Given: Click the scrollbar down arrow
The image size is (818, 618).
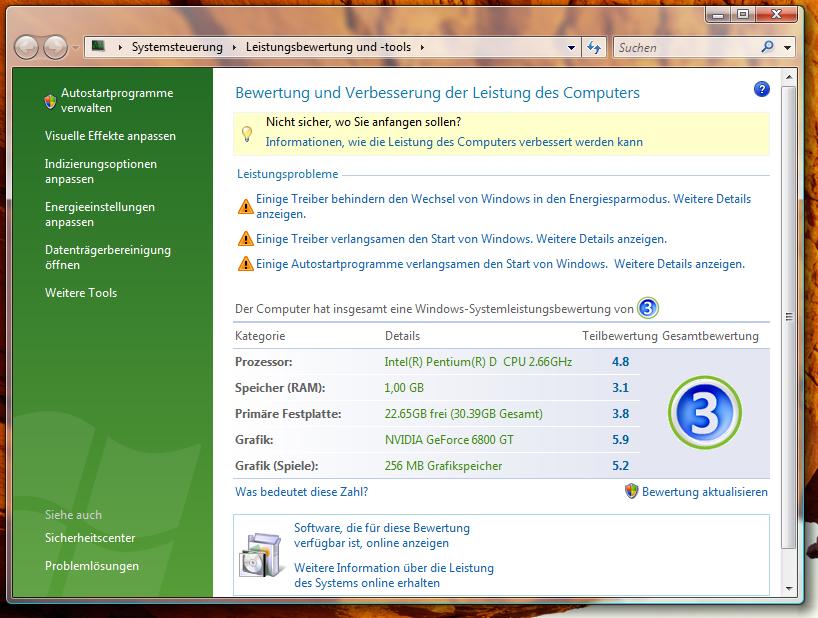Looking at the screenshot, I should (x=789, y=588).
